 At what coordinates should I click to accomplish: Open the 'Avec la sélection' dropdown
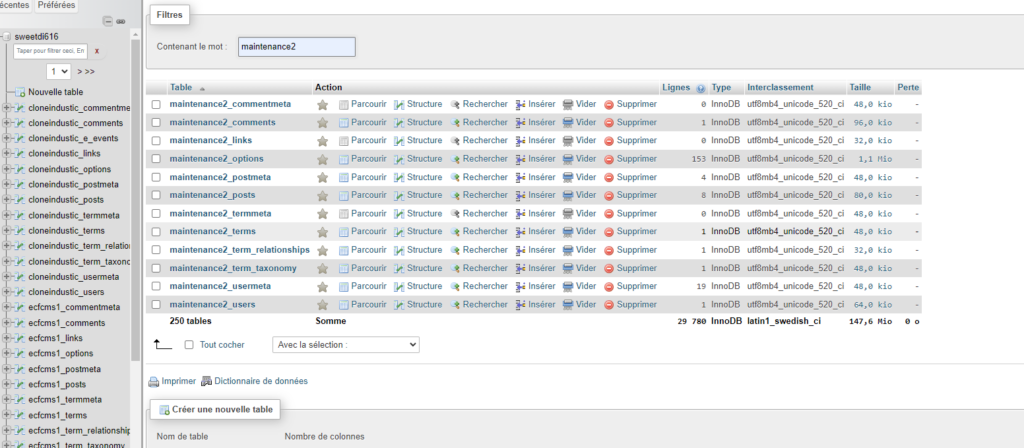tap(345, 344)
